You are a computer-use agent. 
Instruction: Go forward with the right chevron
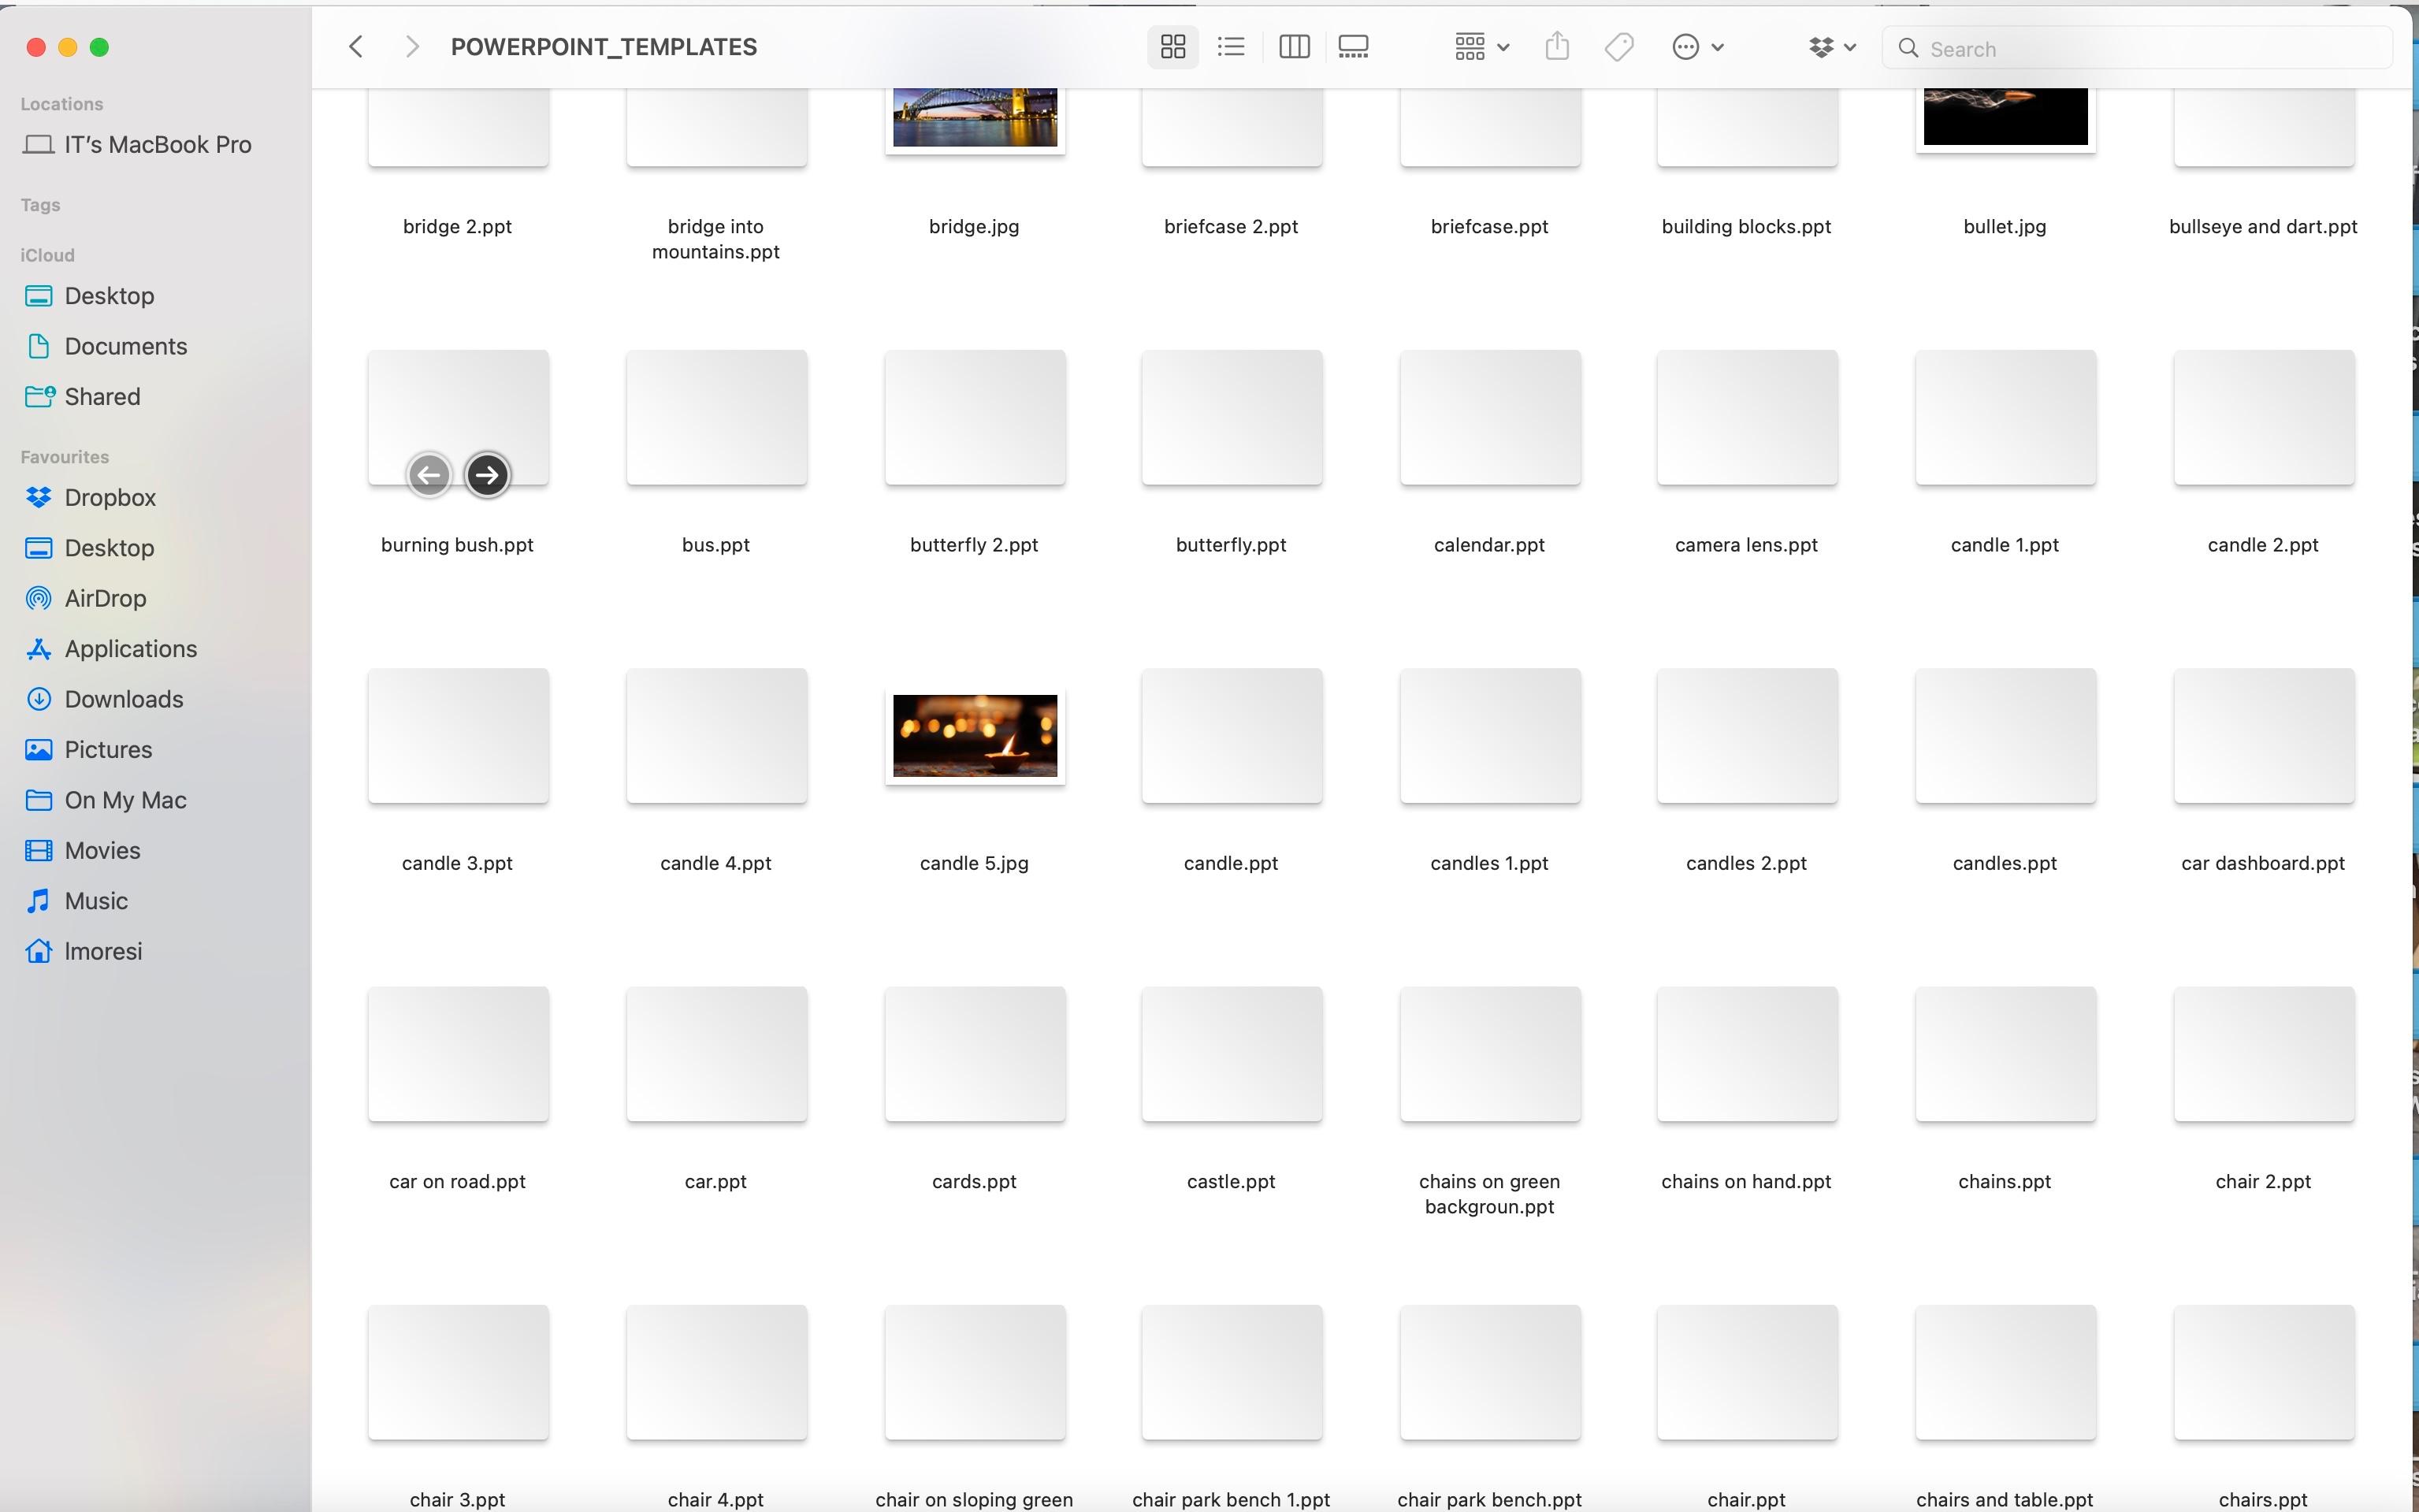tap(411, 47)
